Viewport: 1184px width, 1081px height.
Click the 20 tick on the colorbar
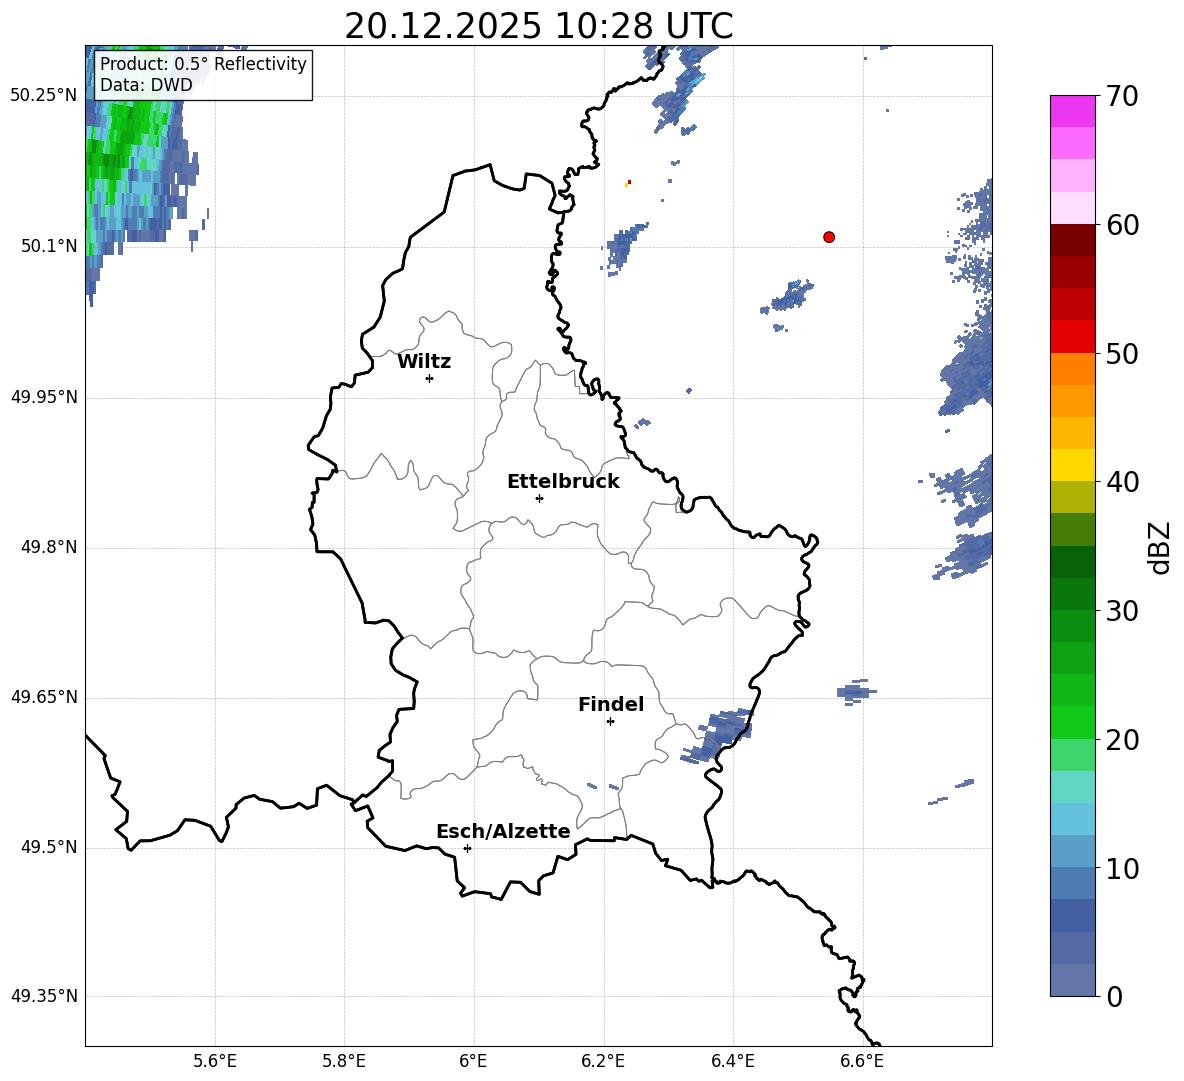(1122, 740)
